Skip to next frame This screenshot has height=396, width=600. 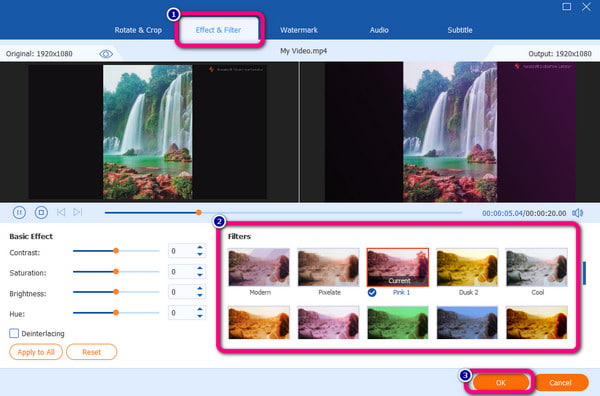click(78, 212)
